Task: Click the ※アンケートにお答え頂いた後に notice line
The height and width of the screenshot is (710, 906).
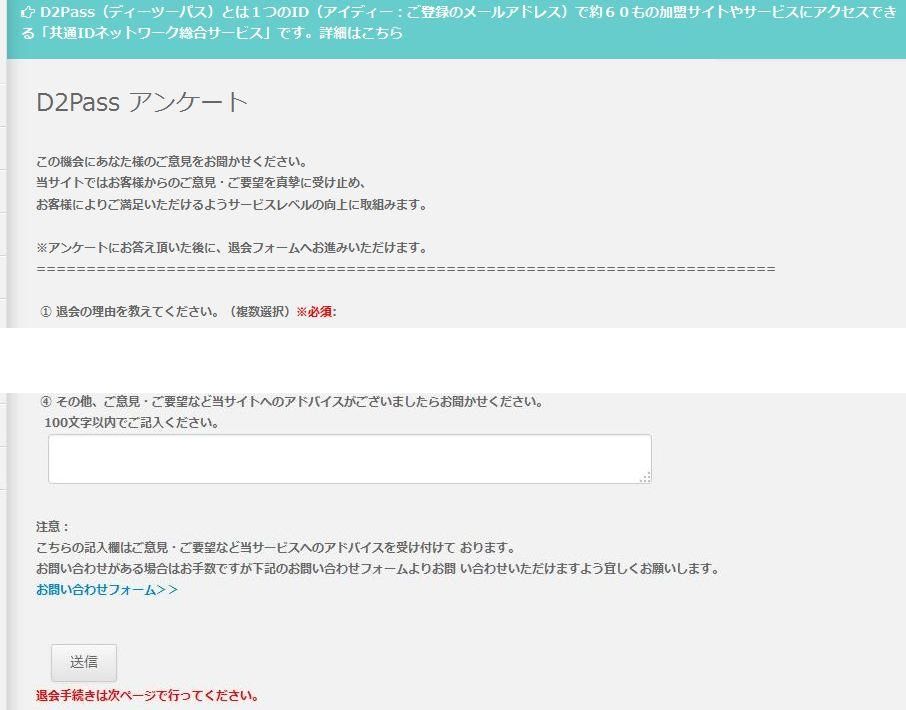Action: (232, 248)
